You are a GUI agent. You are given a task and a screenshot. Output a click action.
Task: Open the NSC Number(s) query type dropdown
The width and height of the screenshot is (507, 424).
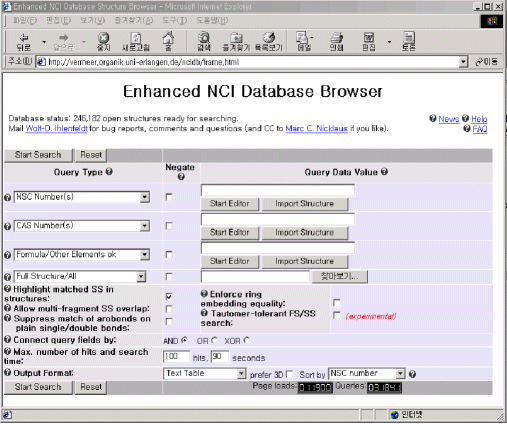tap(82, 197)
